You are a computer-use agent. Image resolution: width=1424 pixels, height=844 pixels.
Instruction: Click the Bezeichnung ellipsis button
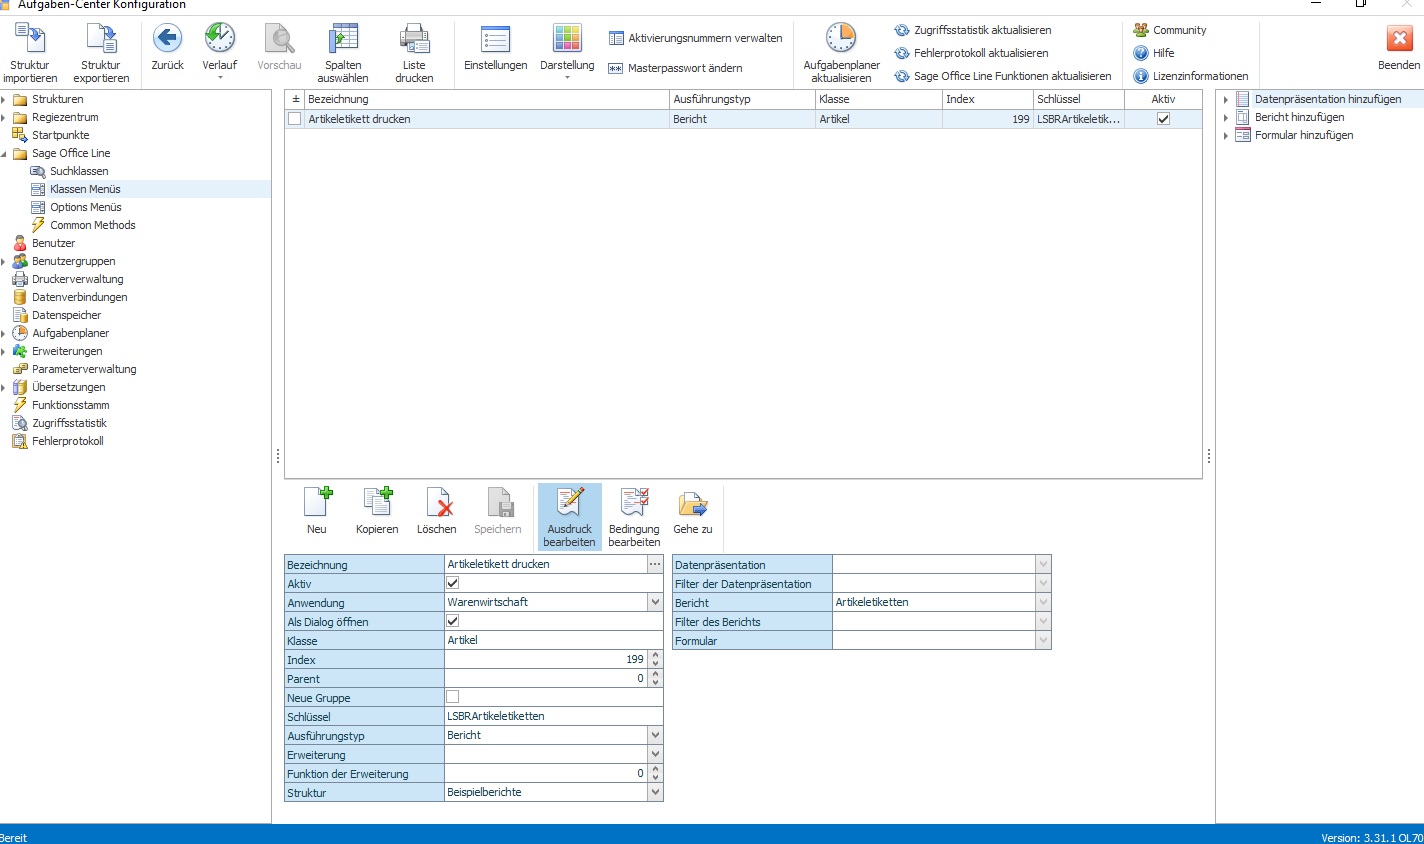pyautogui.click(x=655, y=564)
